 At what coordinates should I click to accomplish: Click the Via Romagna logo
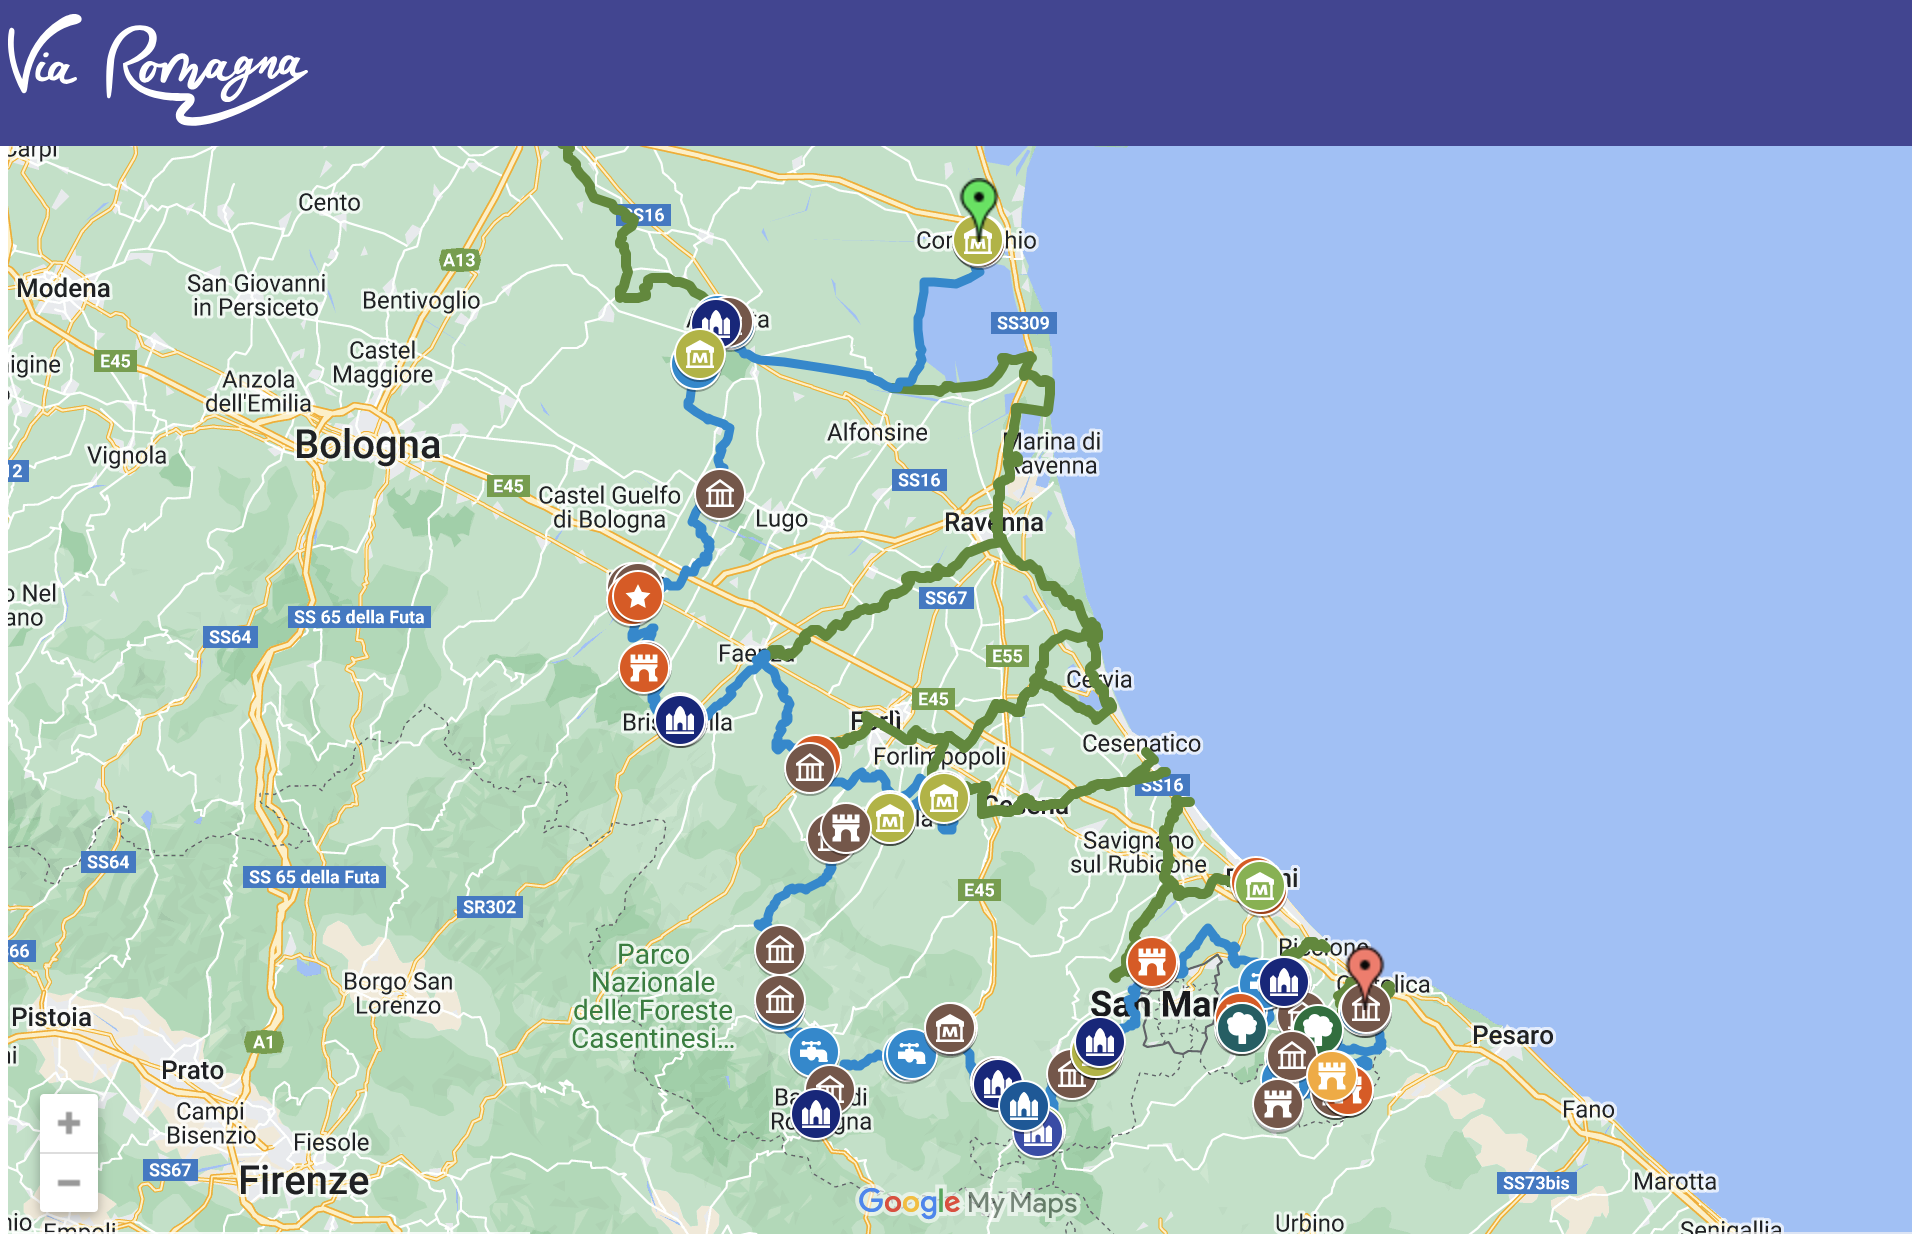click(157, 70)
